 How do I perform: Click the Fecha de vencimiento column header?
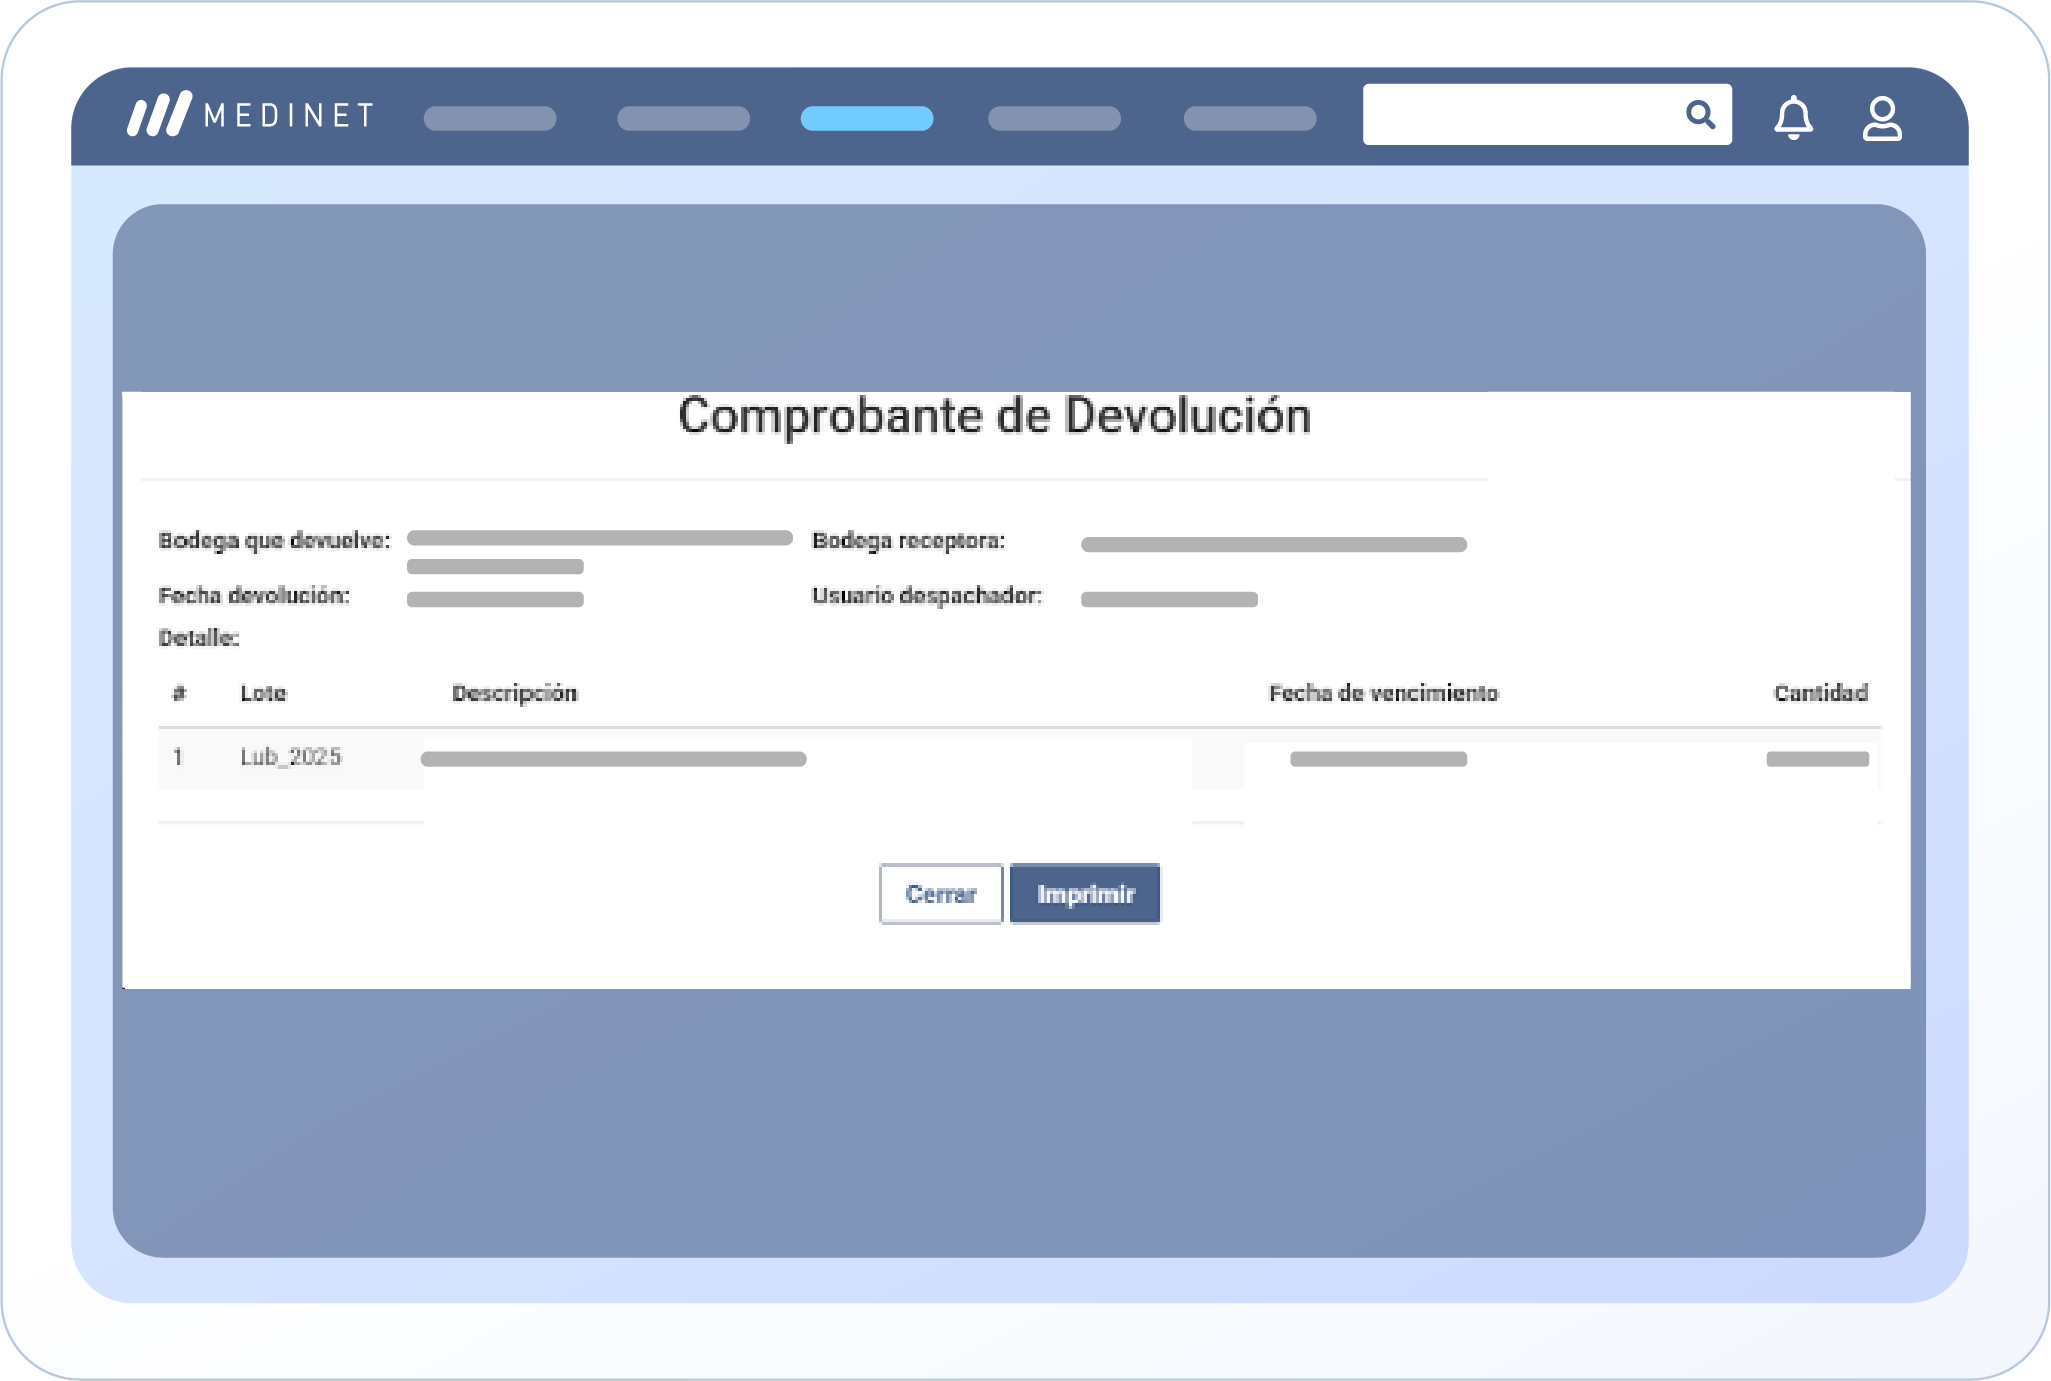pyautogui.click(x=1383, y=693)
